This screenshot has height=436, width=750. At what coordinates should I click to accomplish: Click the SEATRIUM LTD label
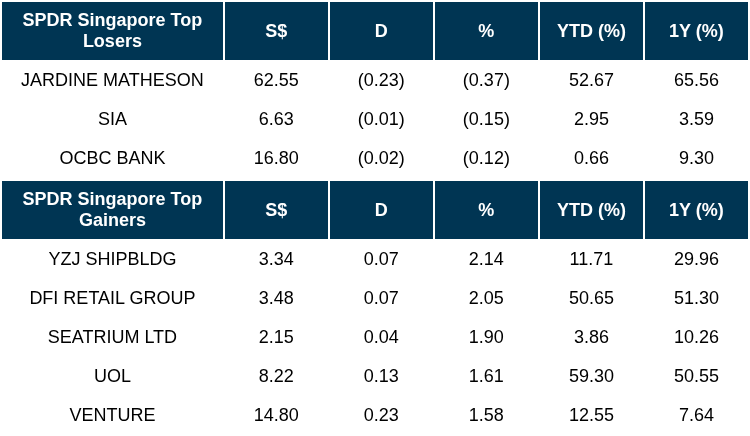(112, 337)
